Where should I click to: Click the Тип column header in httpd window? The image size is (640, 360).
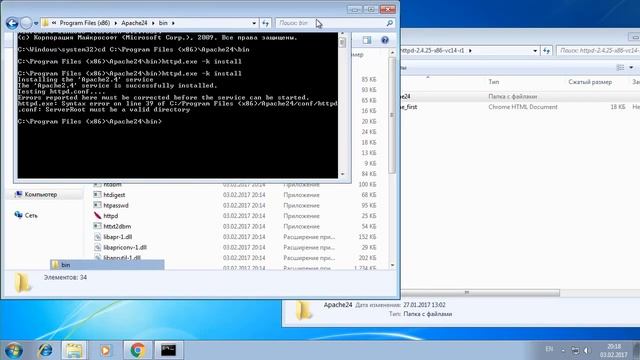[x=493, y=82]
